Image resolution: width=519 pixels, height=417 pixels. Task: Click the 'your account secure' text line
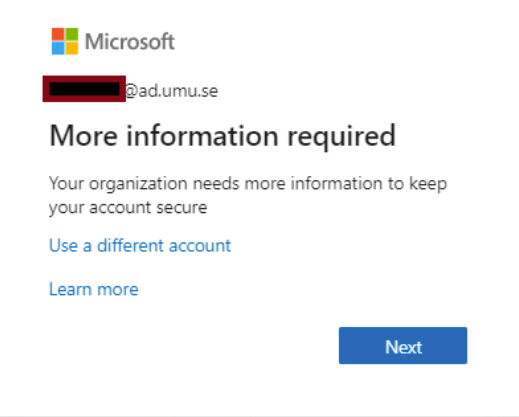(128, 208)
